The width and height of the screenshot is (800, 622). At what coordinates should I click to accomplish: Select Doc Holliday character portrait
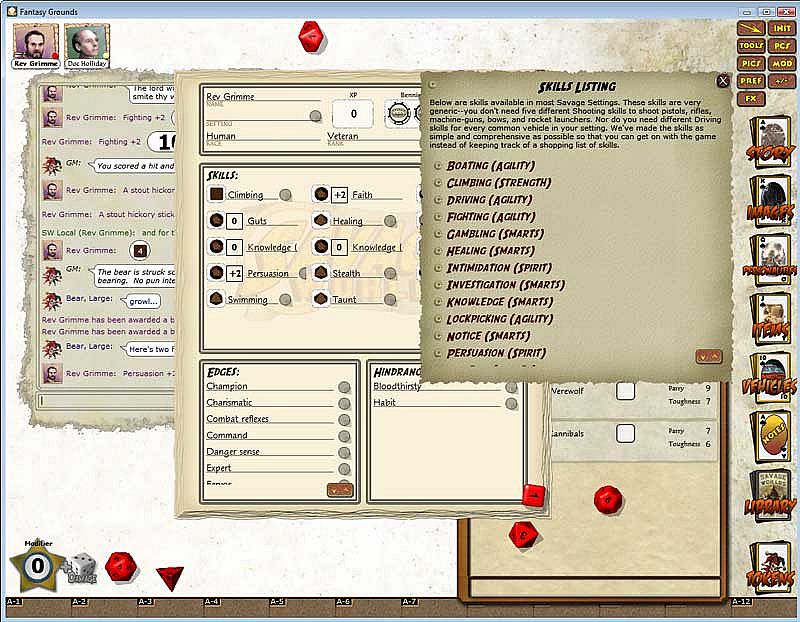tap(87, 45)
